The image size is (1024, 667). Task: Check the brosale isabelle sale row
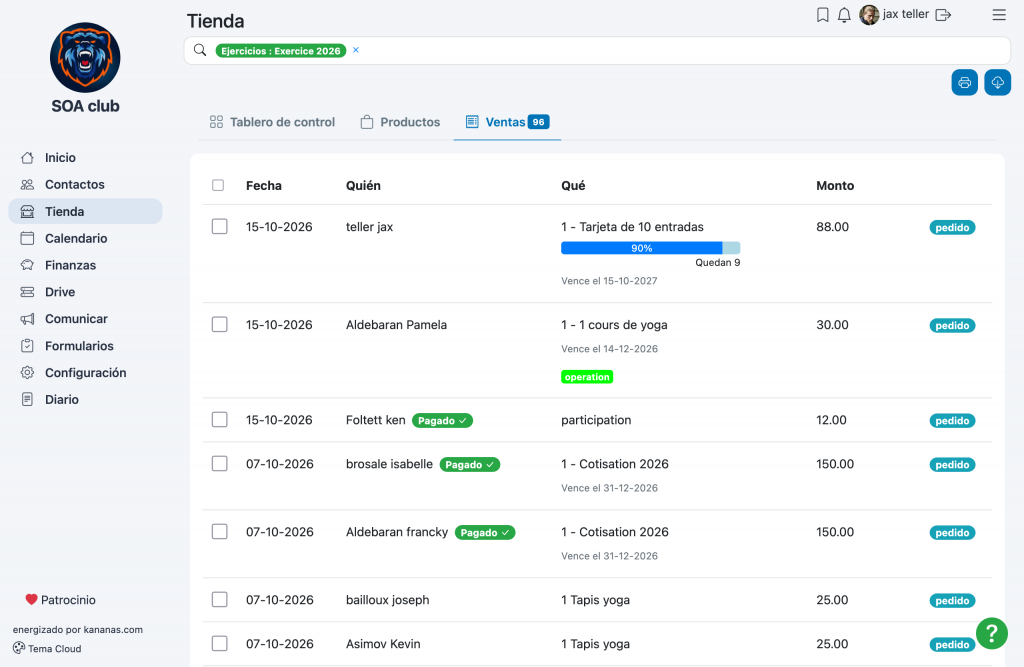point(219,464)
